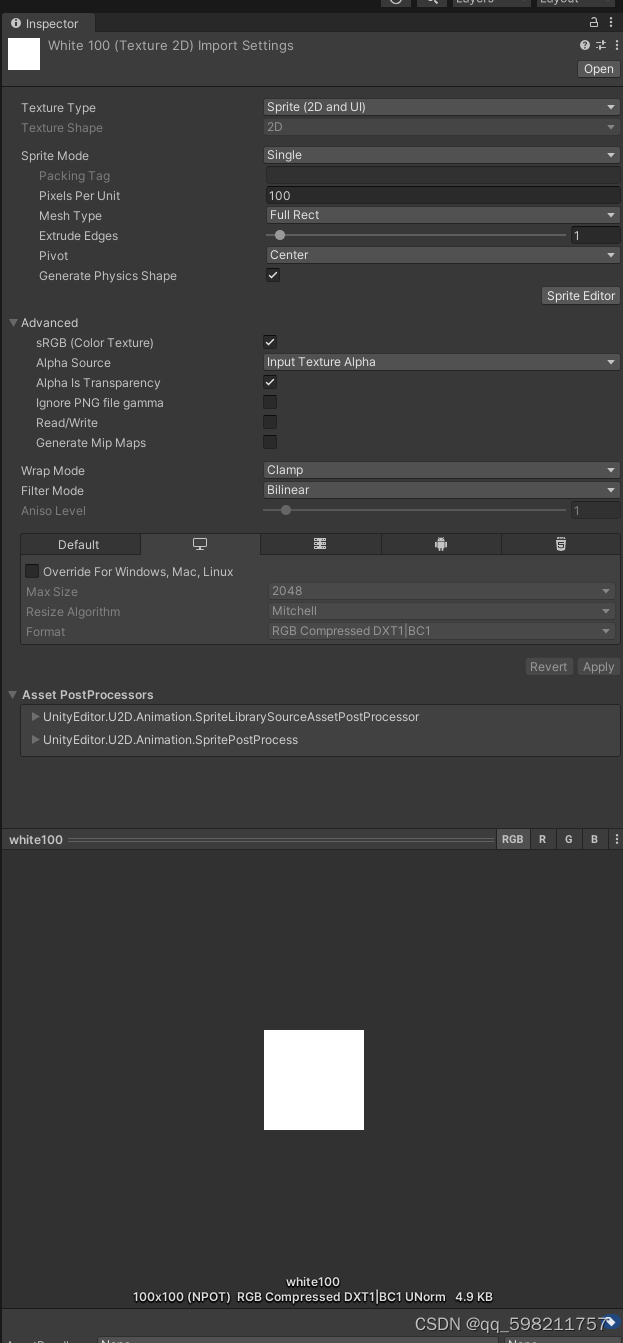Open the preview pane kebab menu
Image resolution: width=623 pixels, height=1343 pixels.
click(617, 839)
